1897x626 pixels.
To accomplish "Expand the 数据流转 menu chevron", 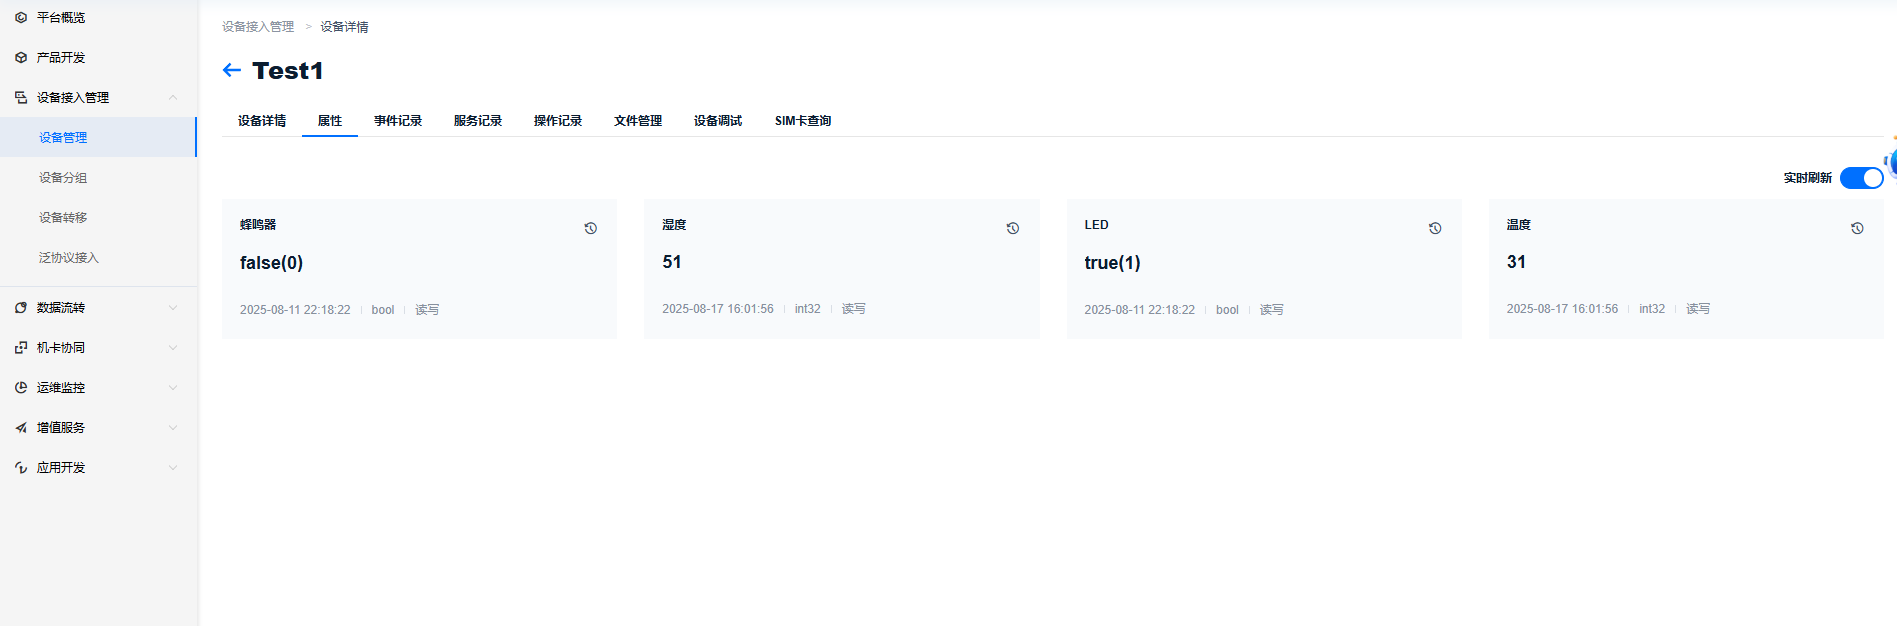I will [x=173, y=308].
